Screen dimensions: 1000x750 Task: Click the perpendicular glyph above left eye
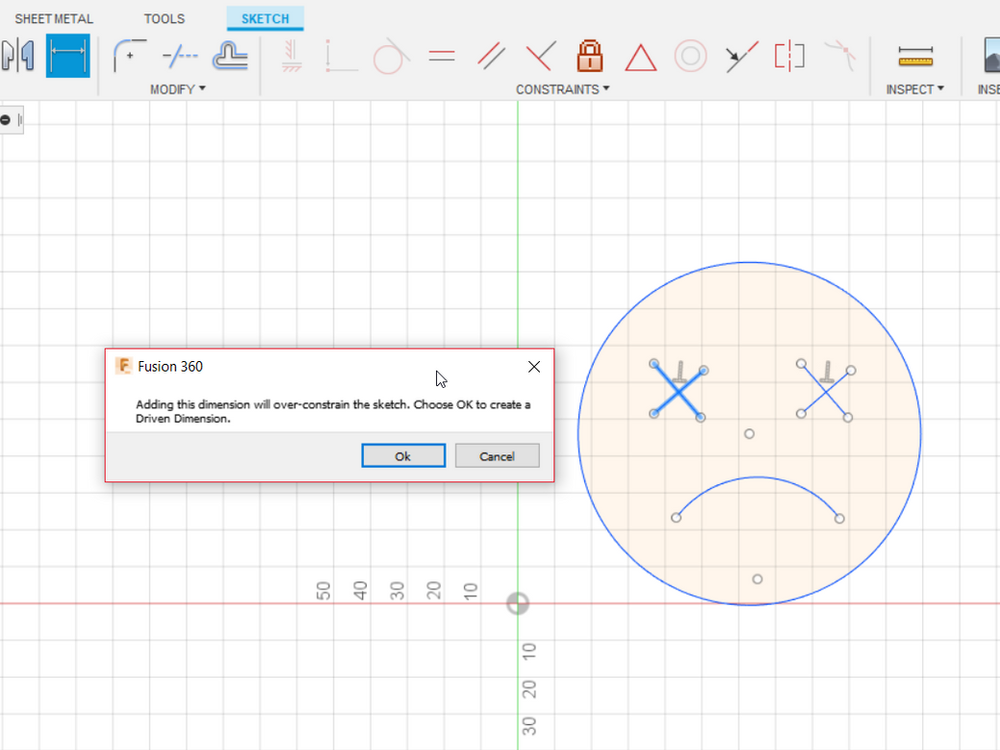click(680, 372)
